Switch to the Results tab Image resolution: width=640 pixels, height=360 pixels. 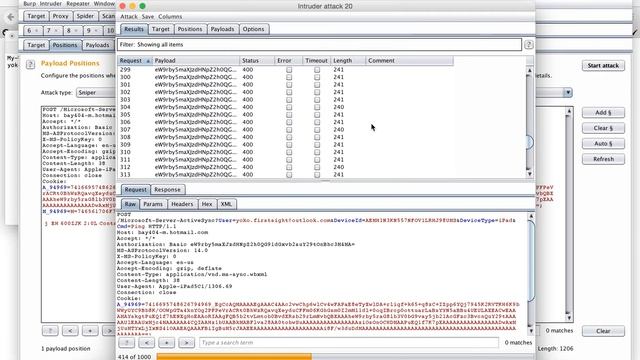tap(134, 29)
